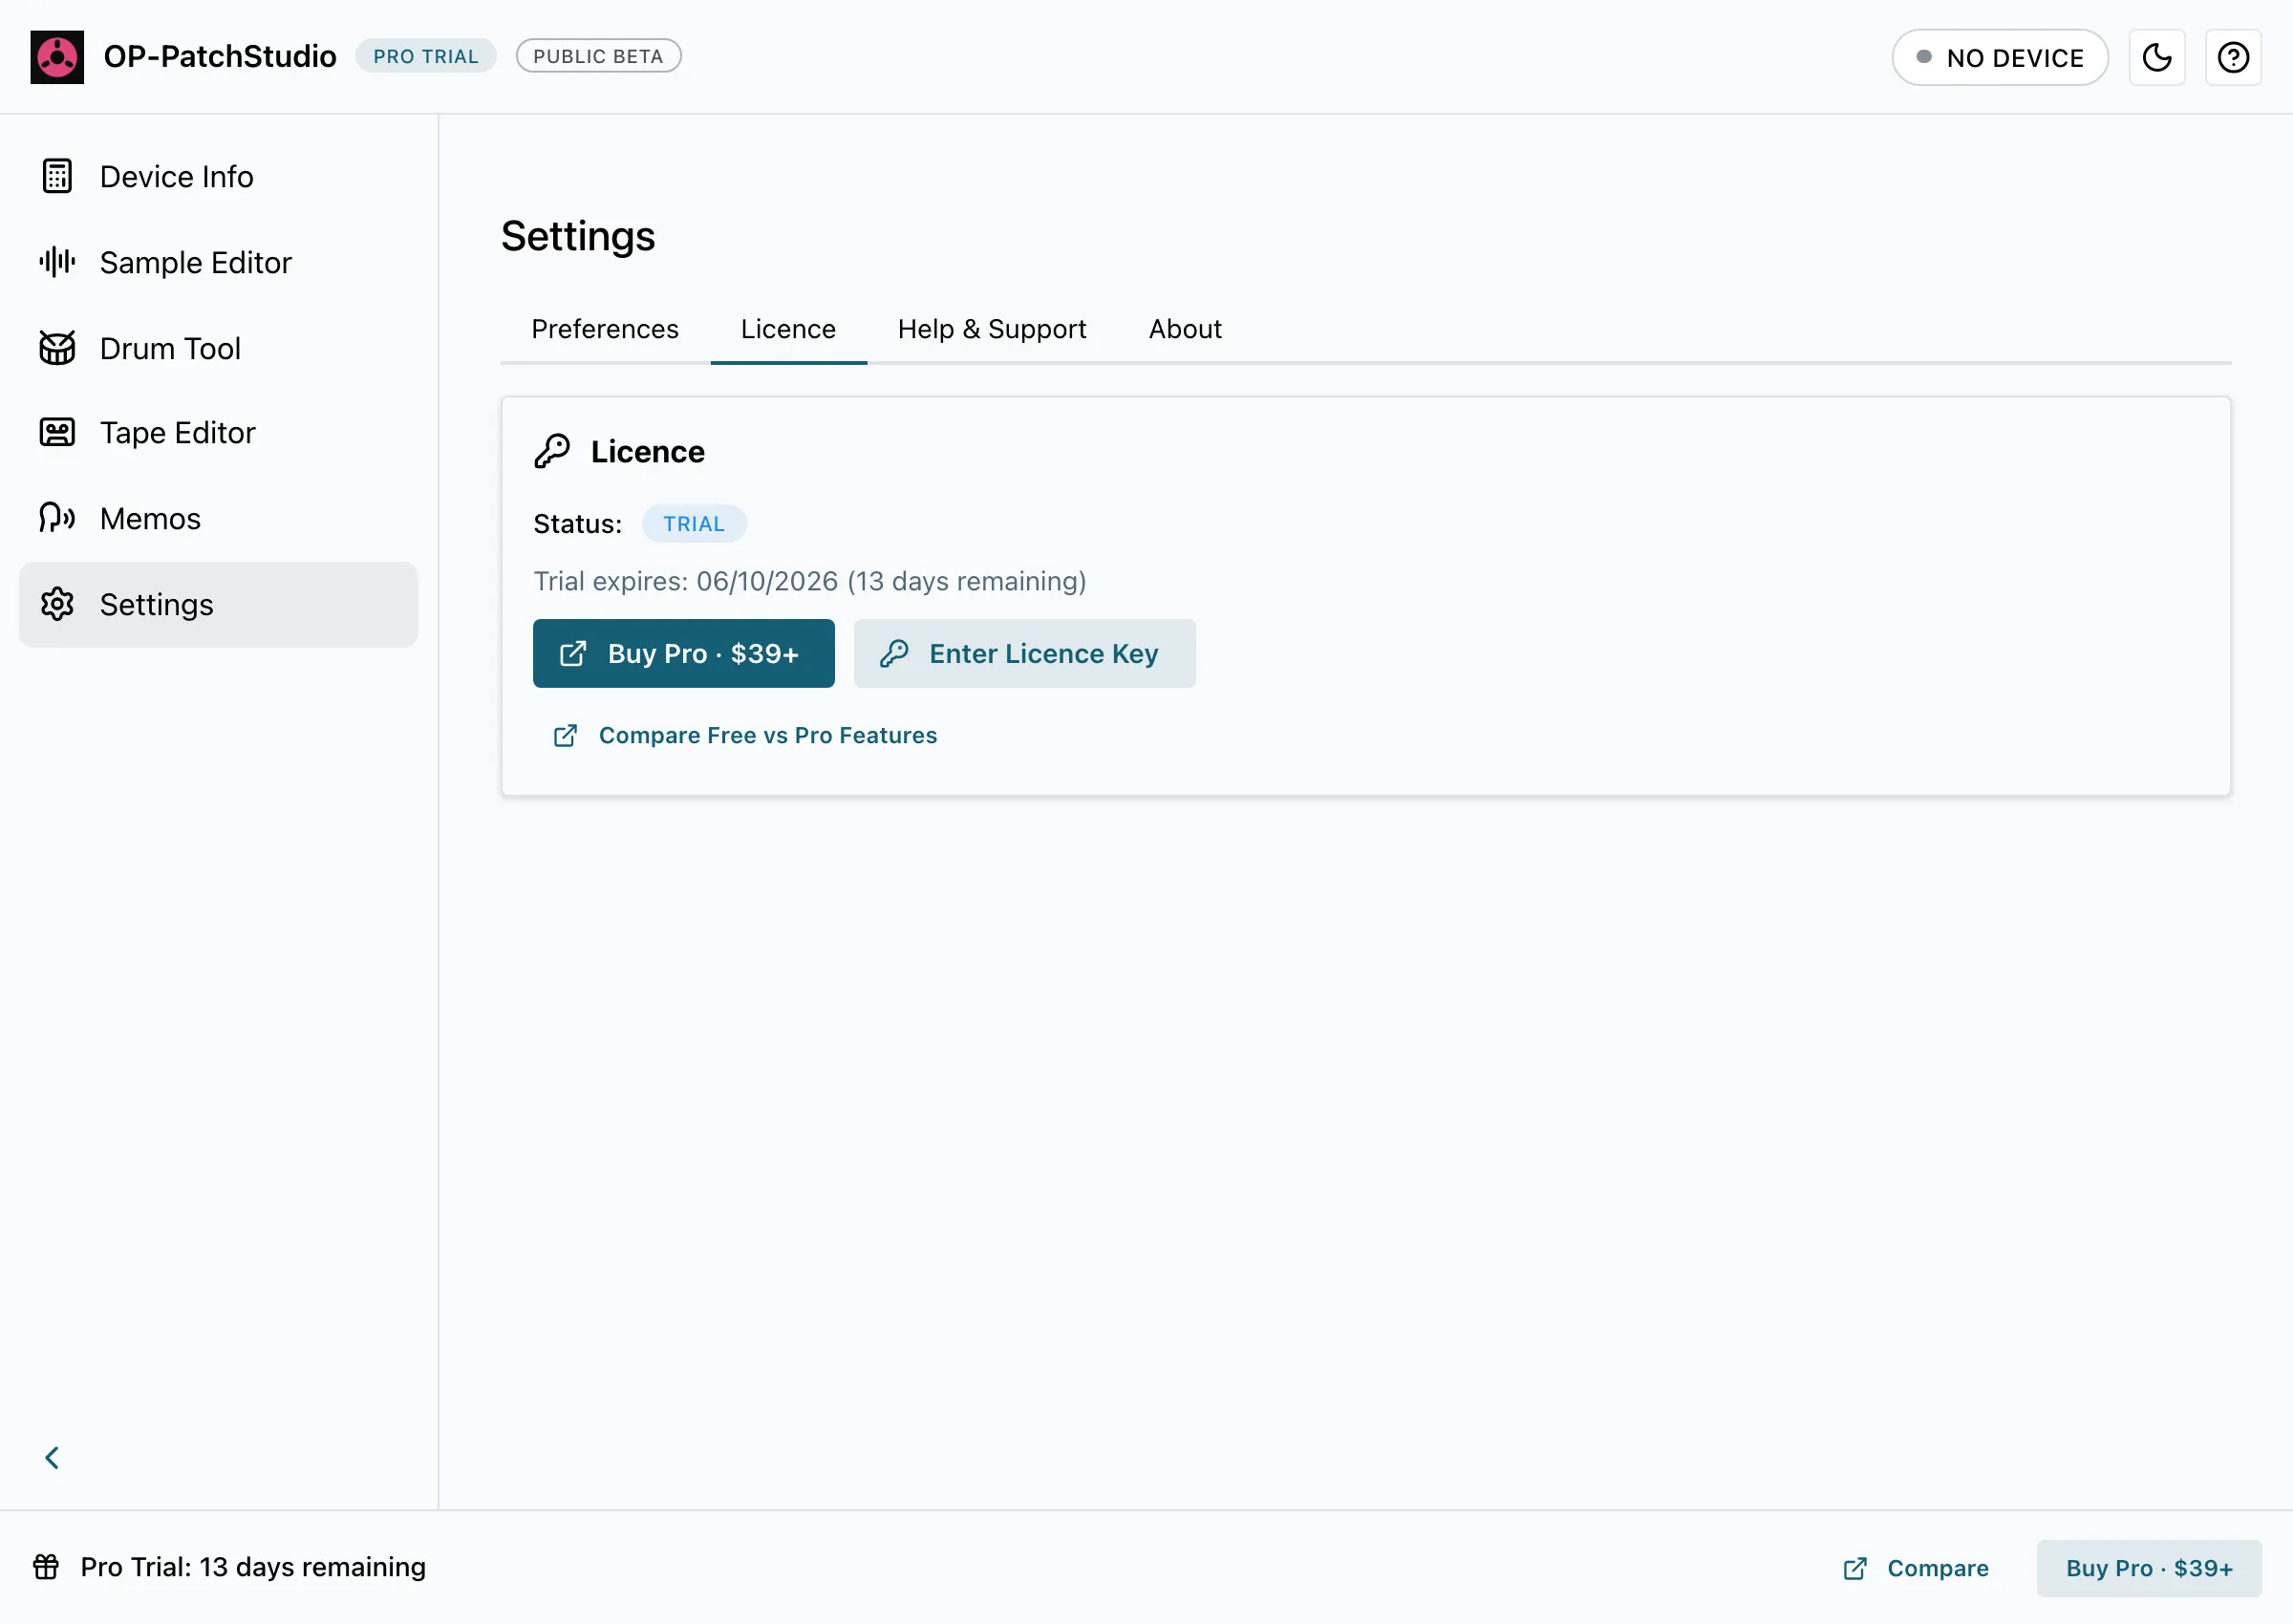
Task: Navigate to Memos
Action: [x=218, y=519]
